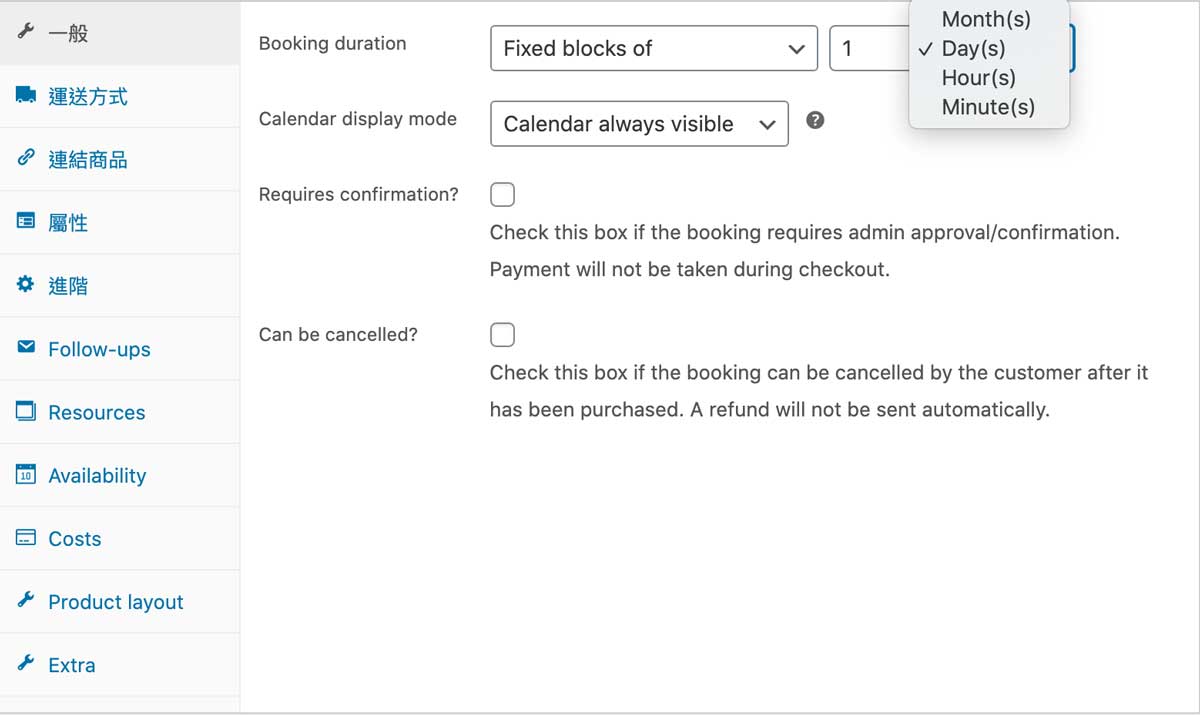This screenshot has width=1200, height=715.
Task: Open the Extra tab
Action: point(120,665)
